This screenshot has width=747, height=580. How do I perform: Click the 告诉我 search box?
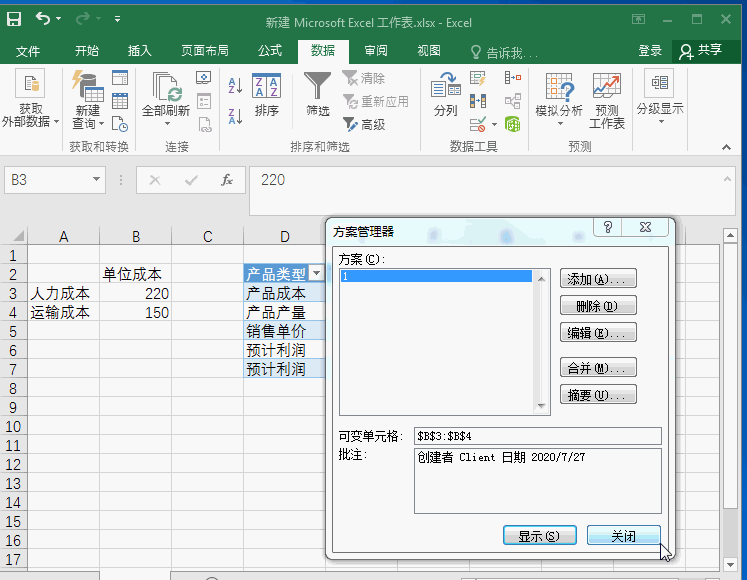click(x=504, y=52)
